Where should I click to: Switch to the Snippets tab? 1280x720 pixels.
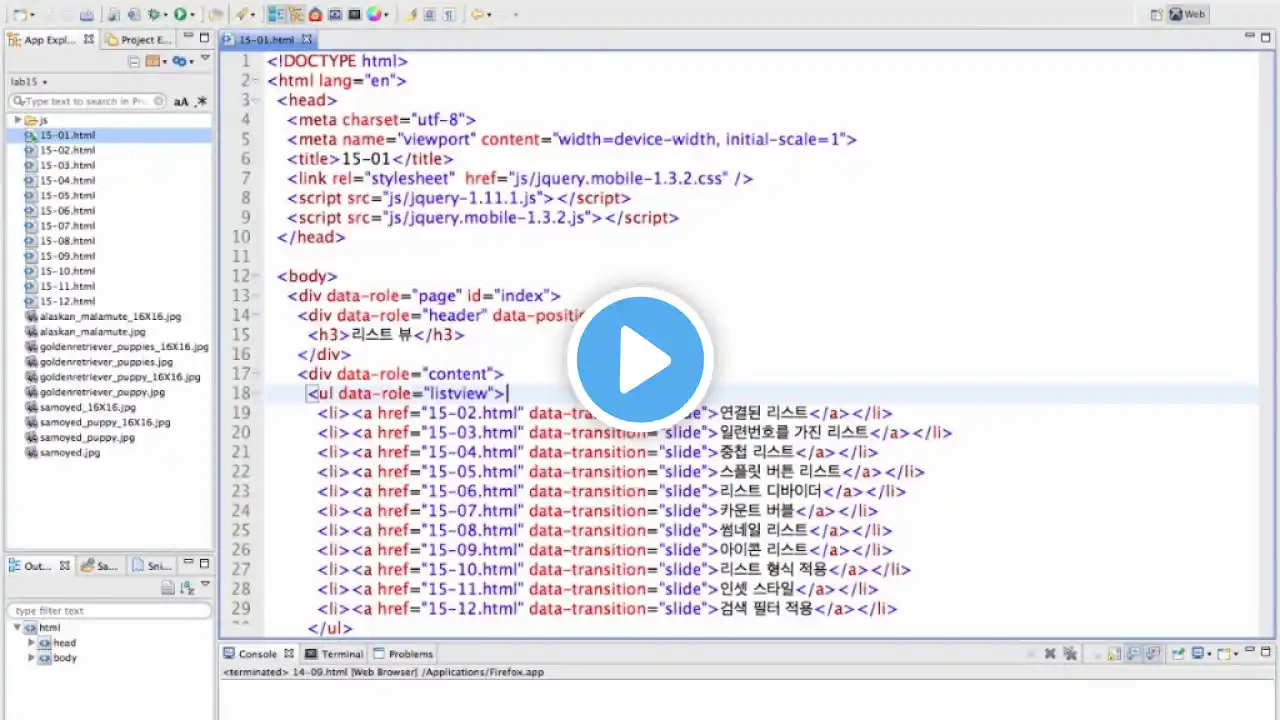tap(153, 566)
